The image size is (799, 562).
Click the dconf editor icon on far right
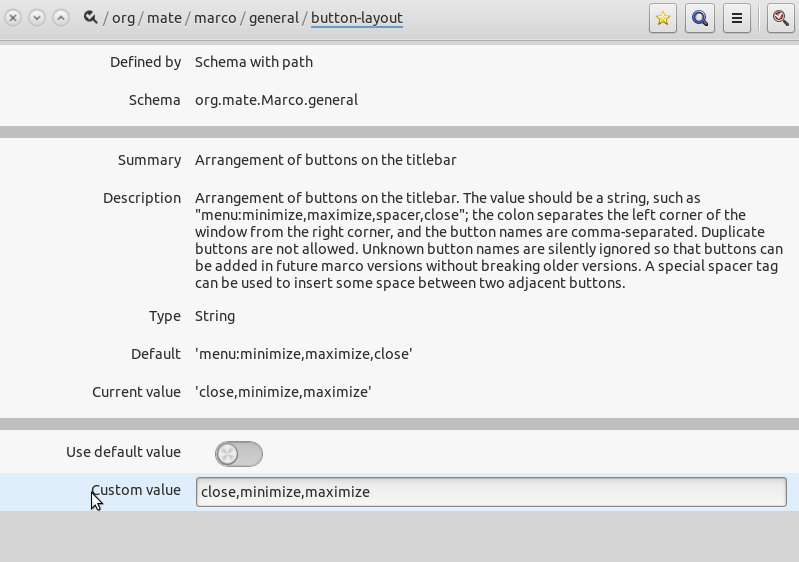pos(780,18)
